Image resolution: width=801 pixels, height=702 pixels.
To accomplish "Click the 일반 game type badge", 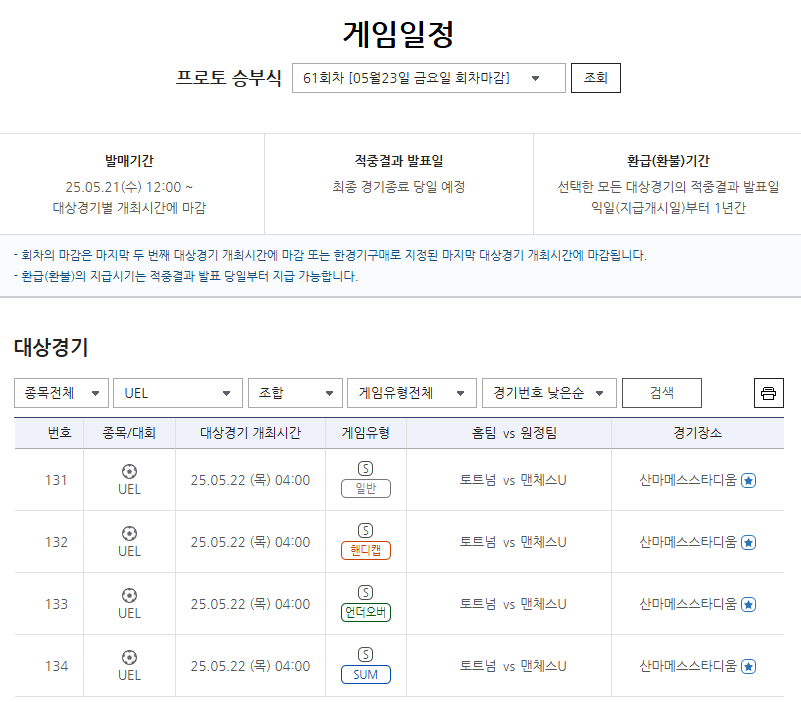I will (x=365, y=489).
